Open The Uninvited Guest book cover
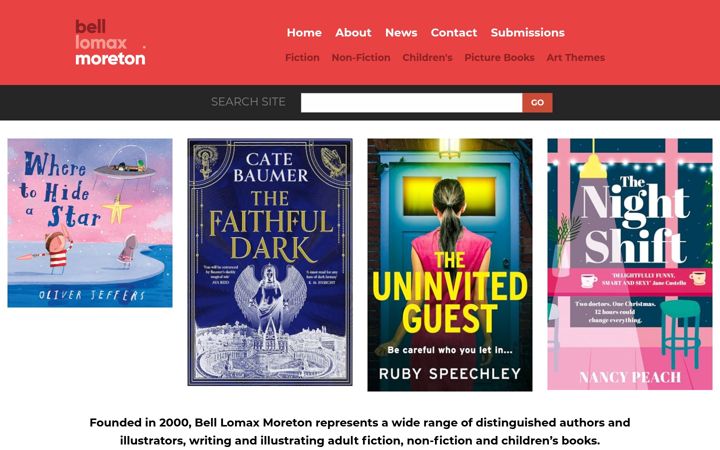The width and height of the screenshot is (720, 450). (450, 265)
